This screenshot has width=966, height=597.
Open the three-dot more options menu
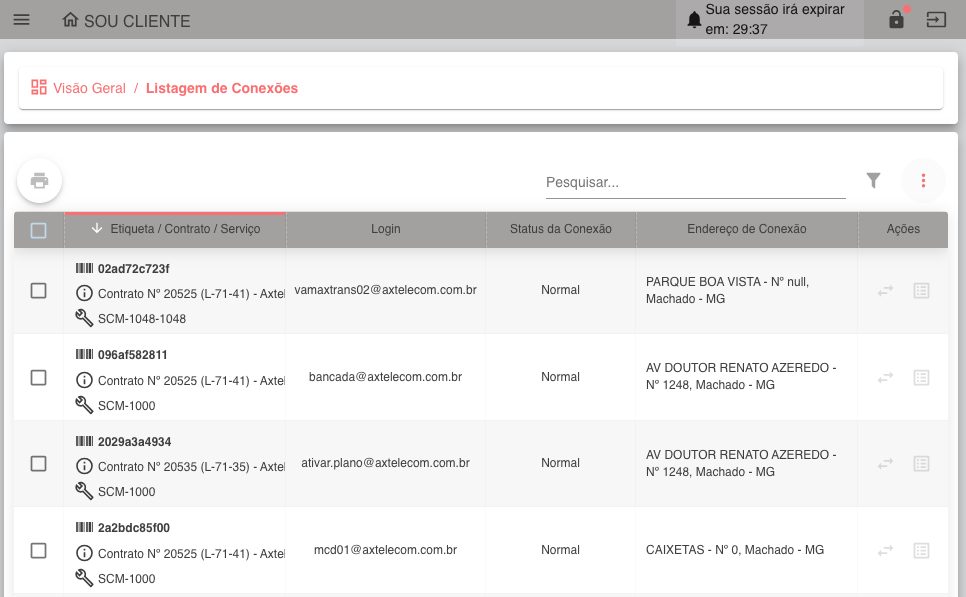(x=923, y=181)
